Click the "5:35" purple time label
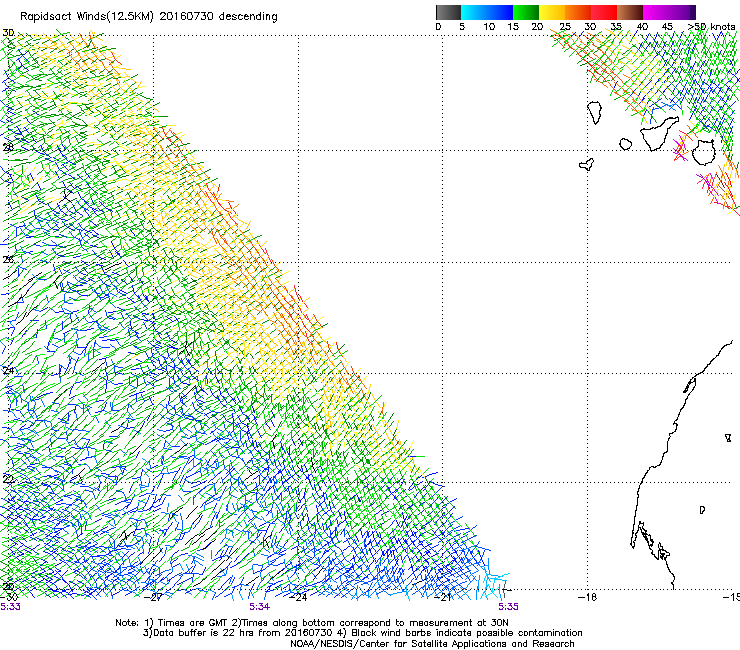Image resolution: width=740 pixels, height=650 pixels. [508, 607]
